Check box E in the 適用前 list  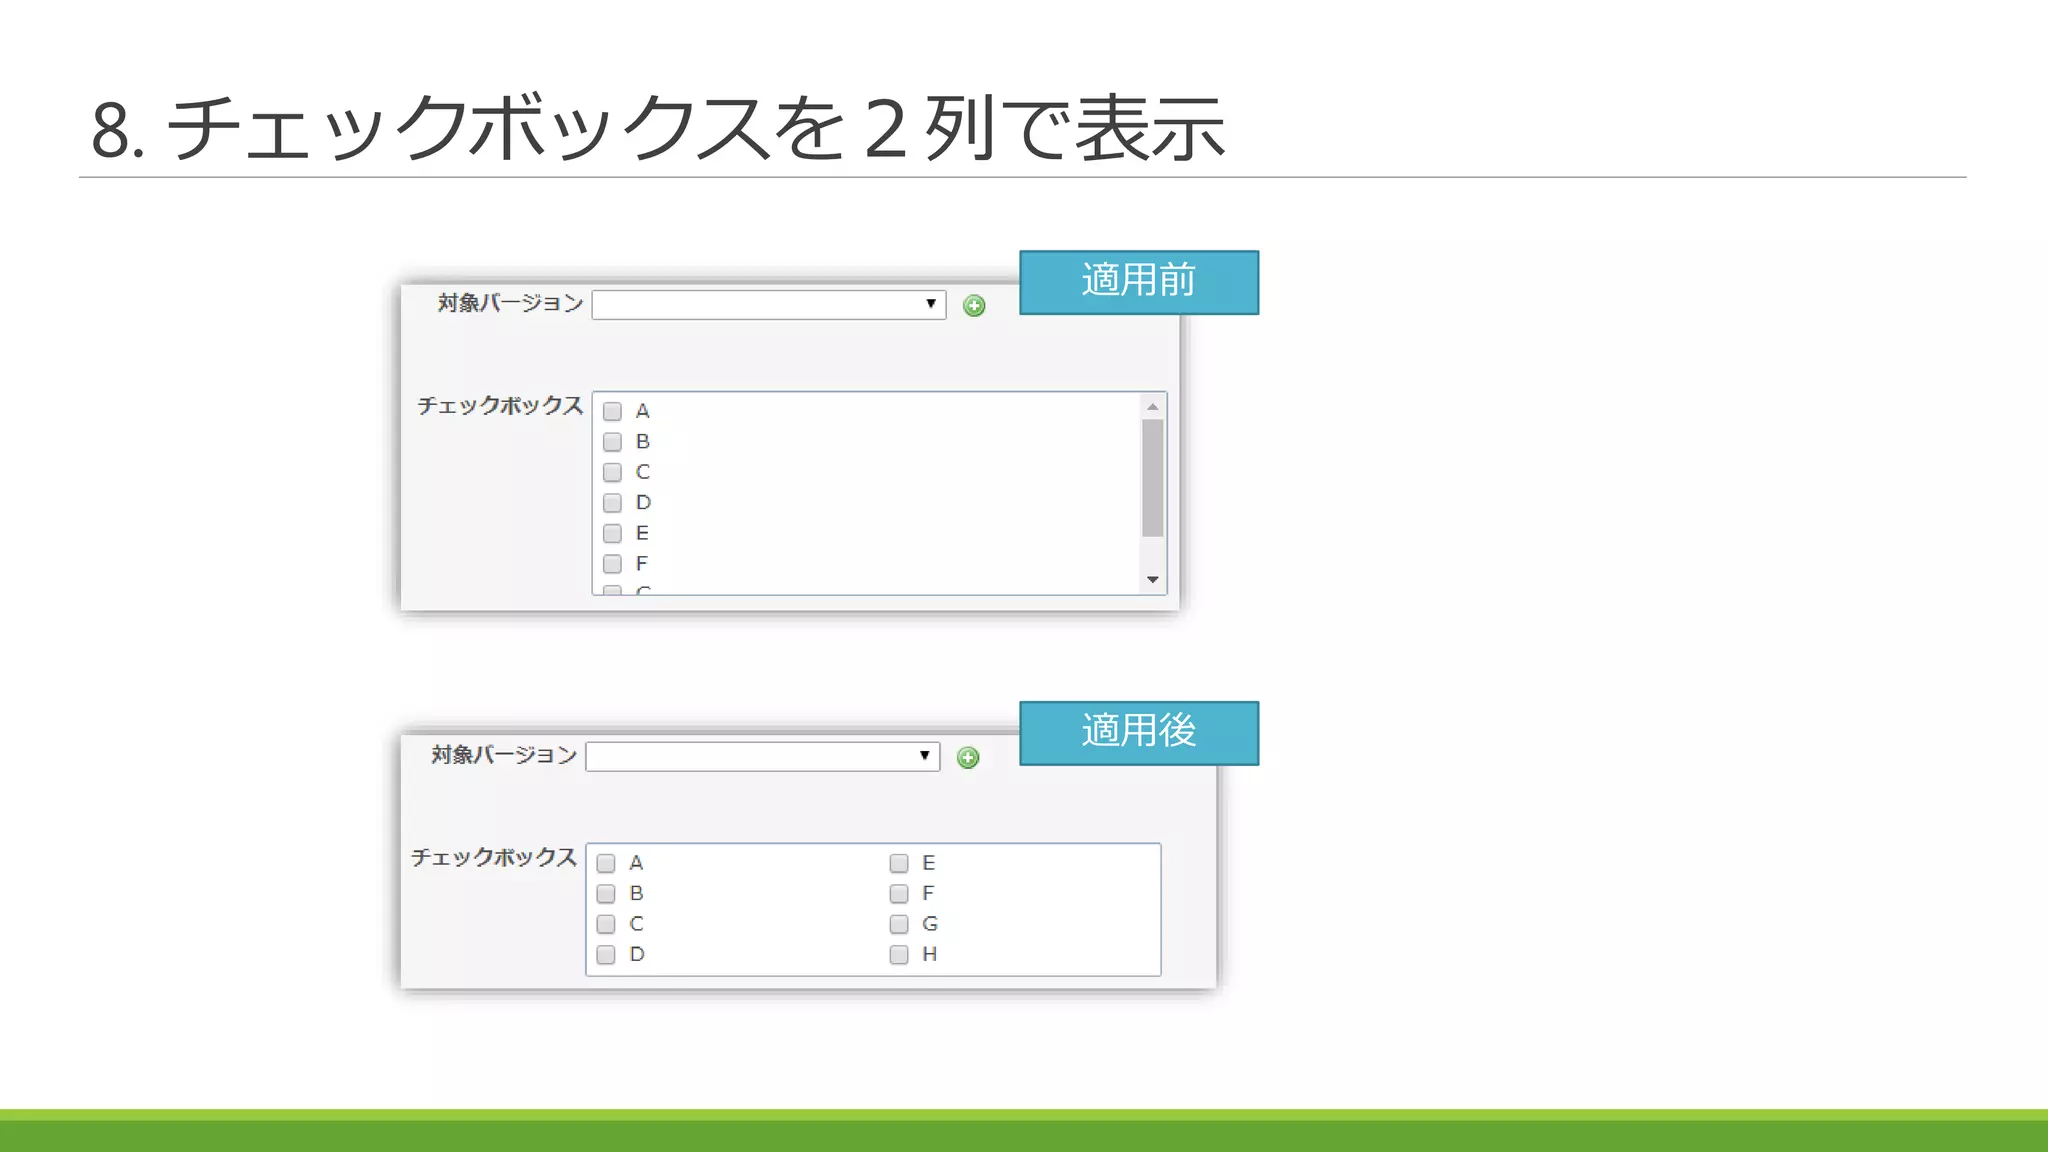pos(613,533)
